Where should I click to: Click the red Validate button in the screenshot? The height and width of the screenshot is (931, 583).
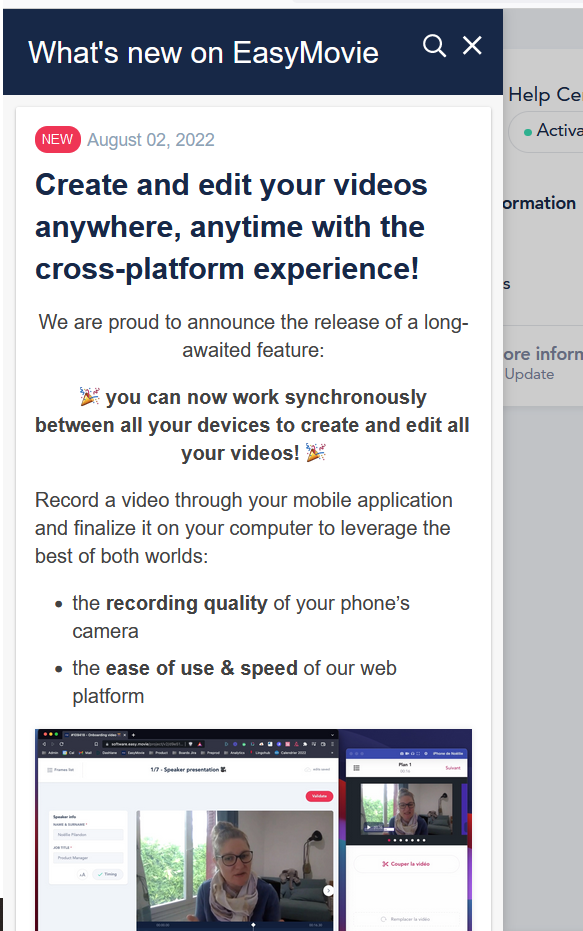pos(319,796)
